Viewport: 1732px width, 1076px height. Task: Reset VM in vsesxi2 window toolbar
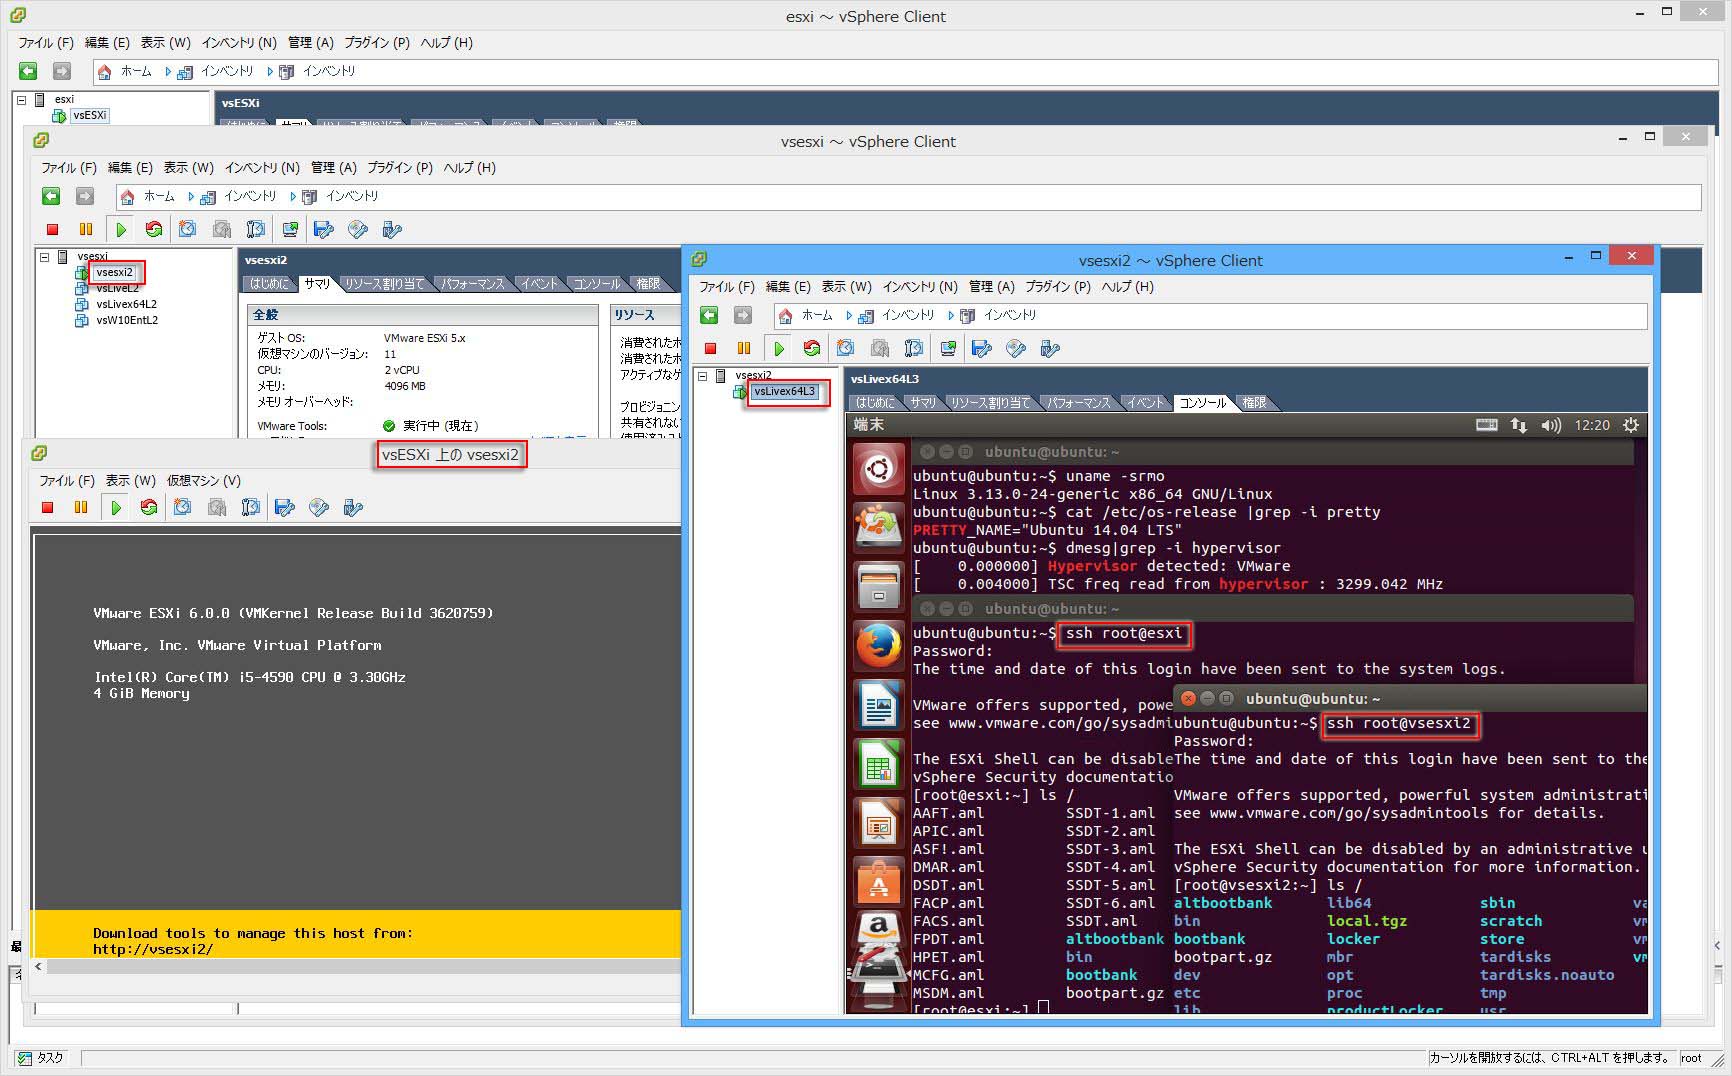click(x=811, y=348)
